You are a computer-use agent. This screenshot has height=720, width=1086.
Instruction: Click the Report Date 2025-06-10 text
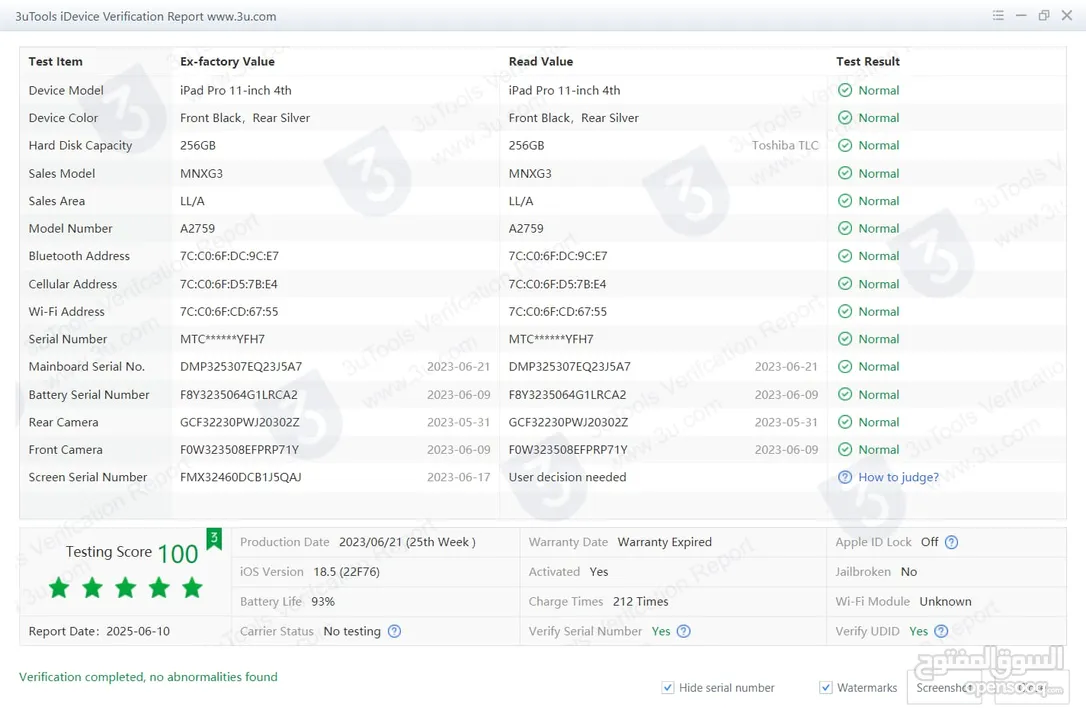pyautogui.click(x=99, y=631)
